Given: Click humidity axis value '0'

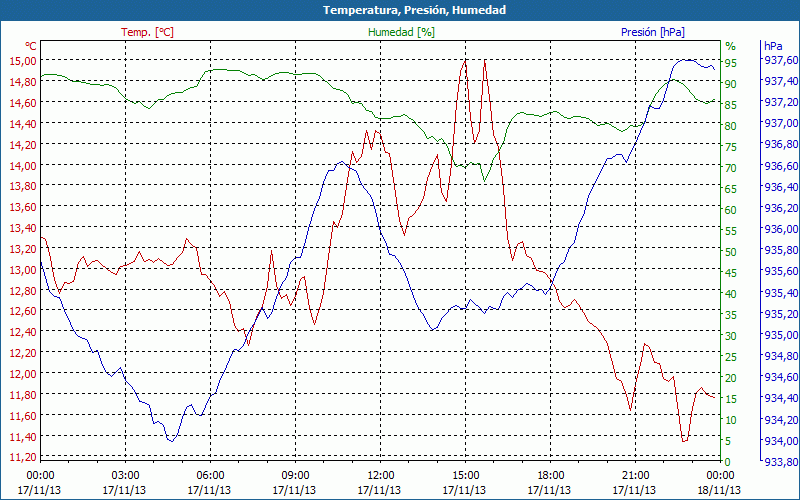Looking at the screenshot, I should tap(728, 462).
